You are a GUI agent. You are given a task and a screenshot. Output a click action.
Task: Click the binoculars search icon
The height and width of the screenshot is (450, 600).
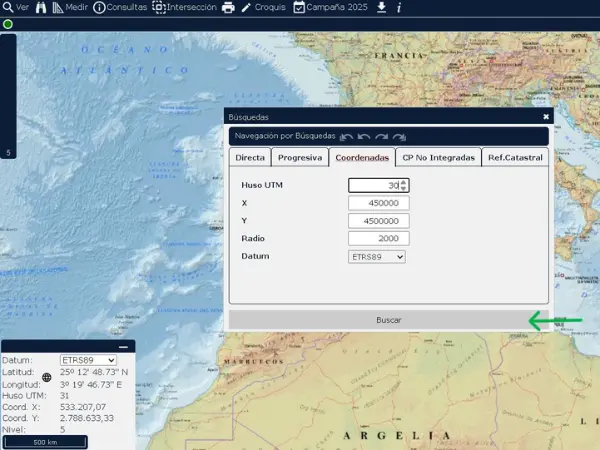(41, 7)
